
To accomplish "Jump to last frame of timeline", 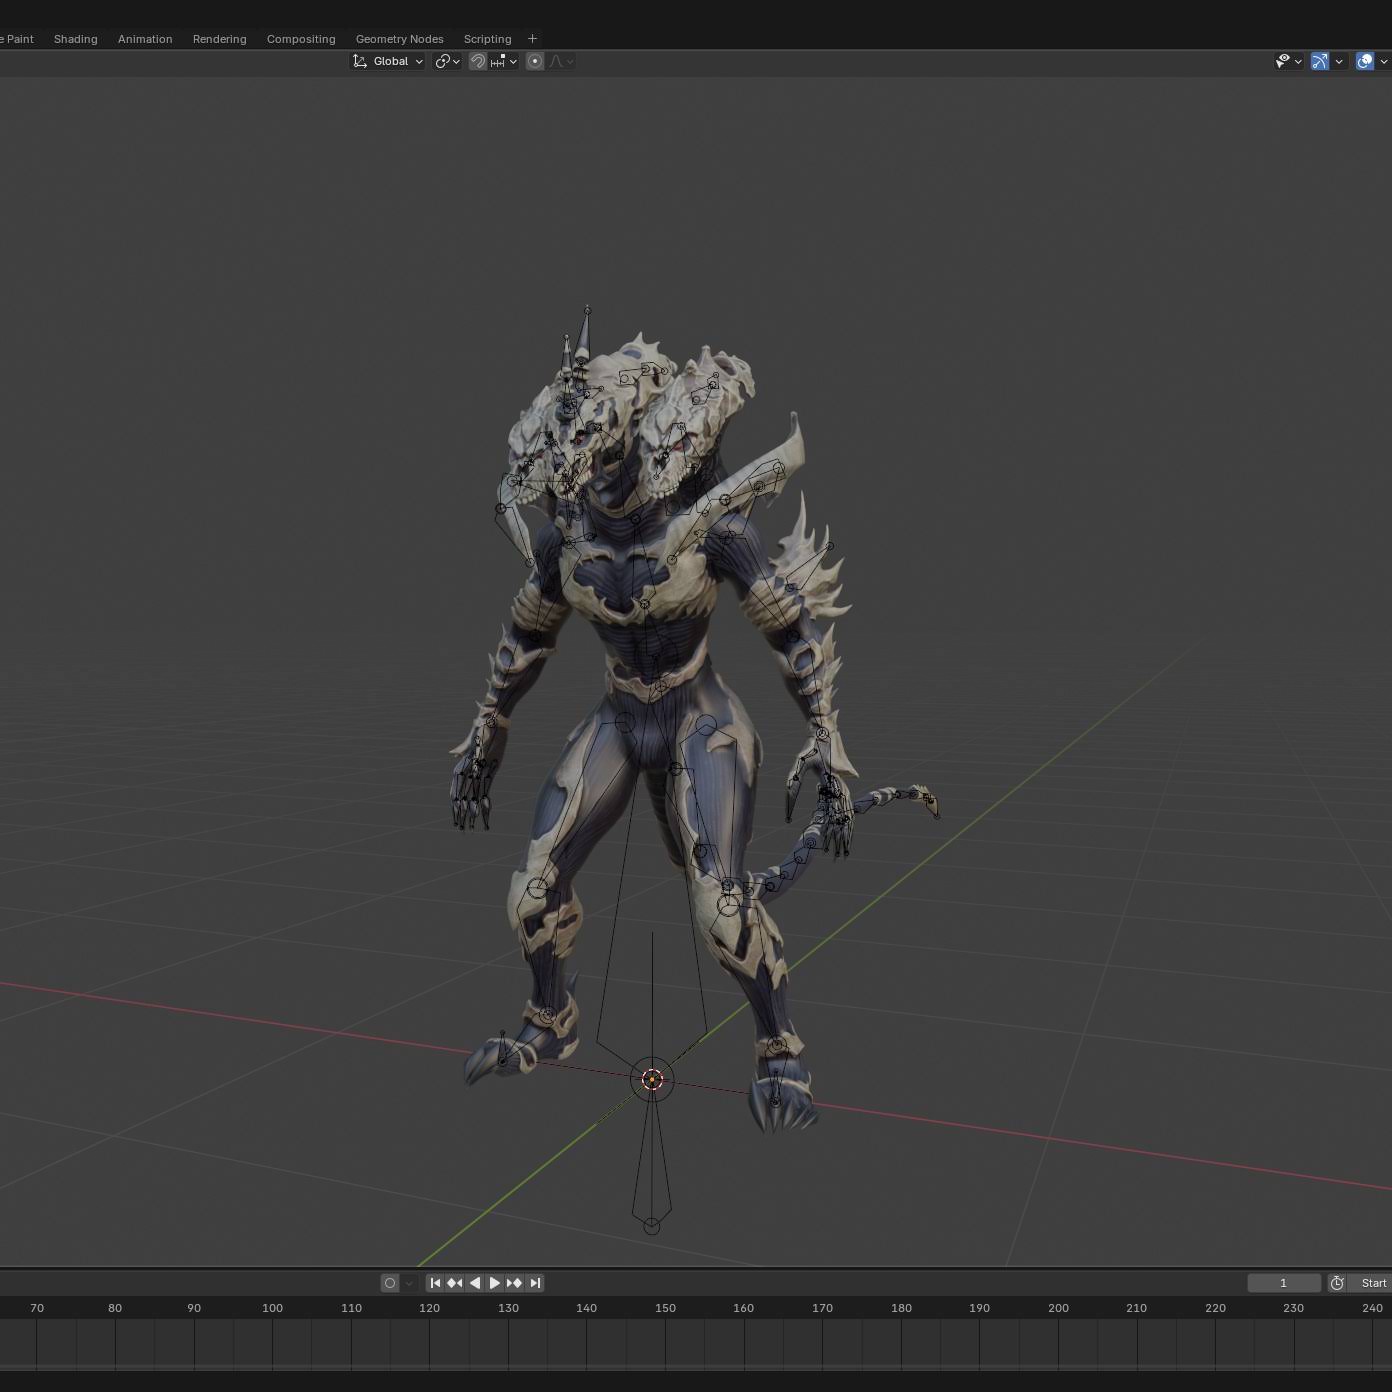I will point(535,1283).
